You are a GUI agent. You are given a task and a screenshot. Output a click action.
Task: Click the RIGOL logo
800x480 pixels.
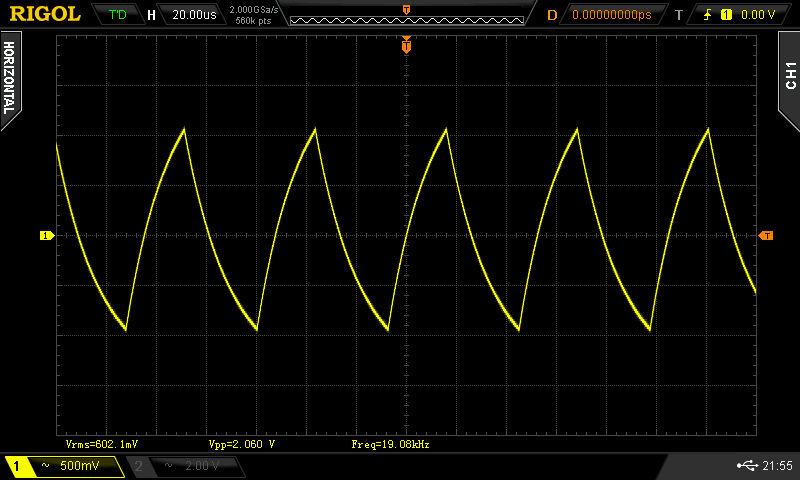click(45, 14)
